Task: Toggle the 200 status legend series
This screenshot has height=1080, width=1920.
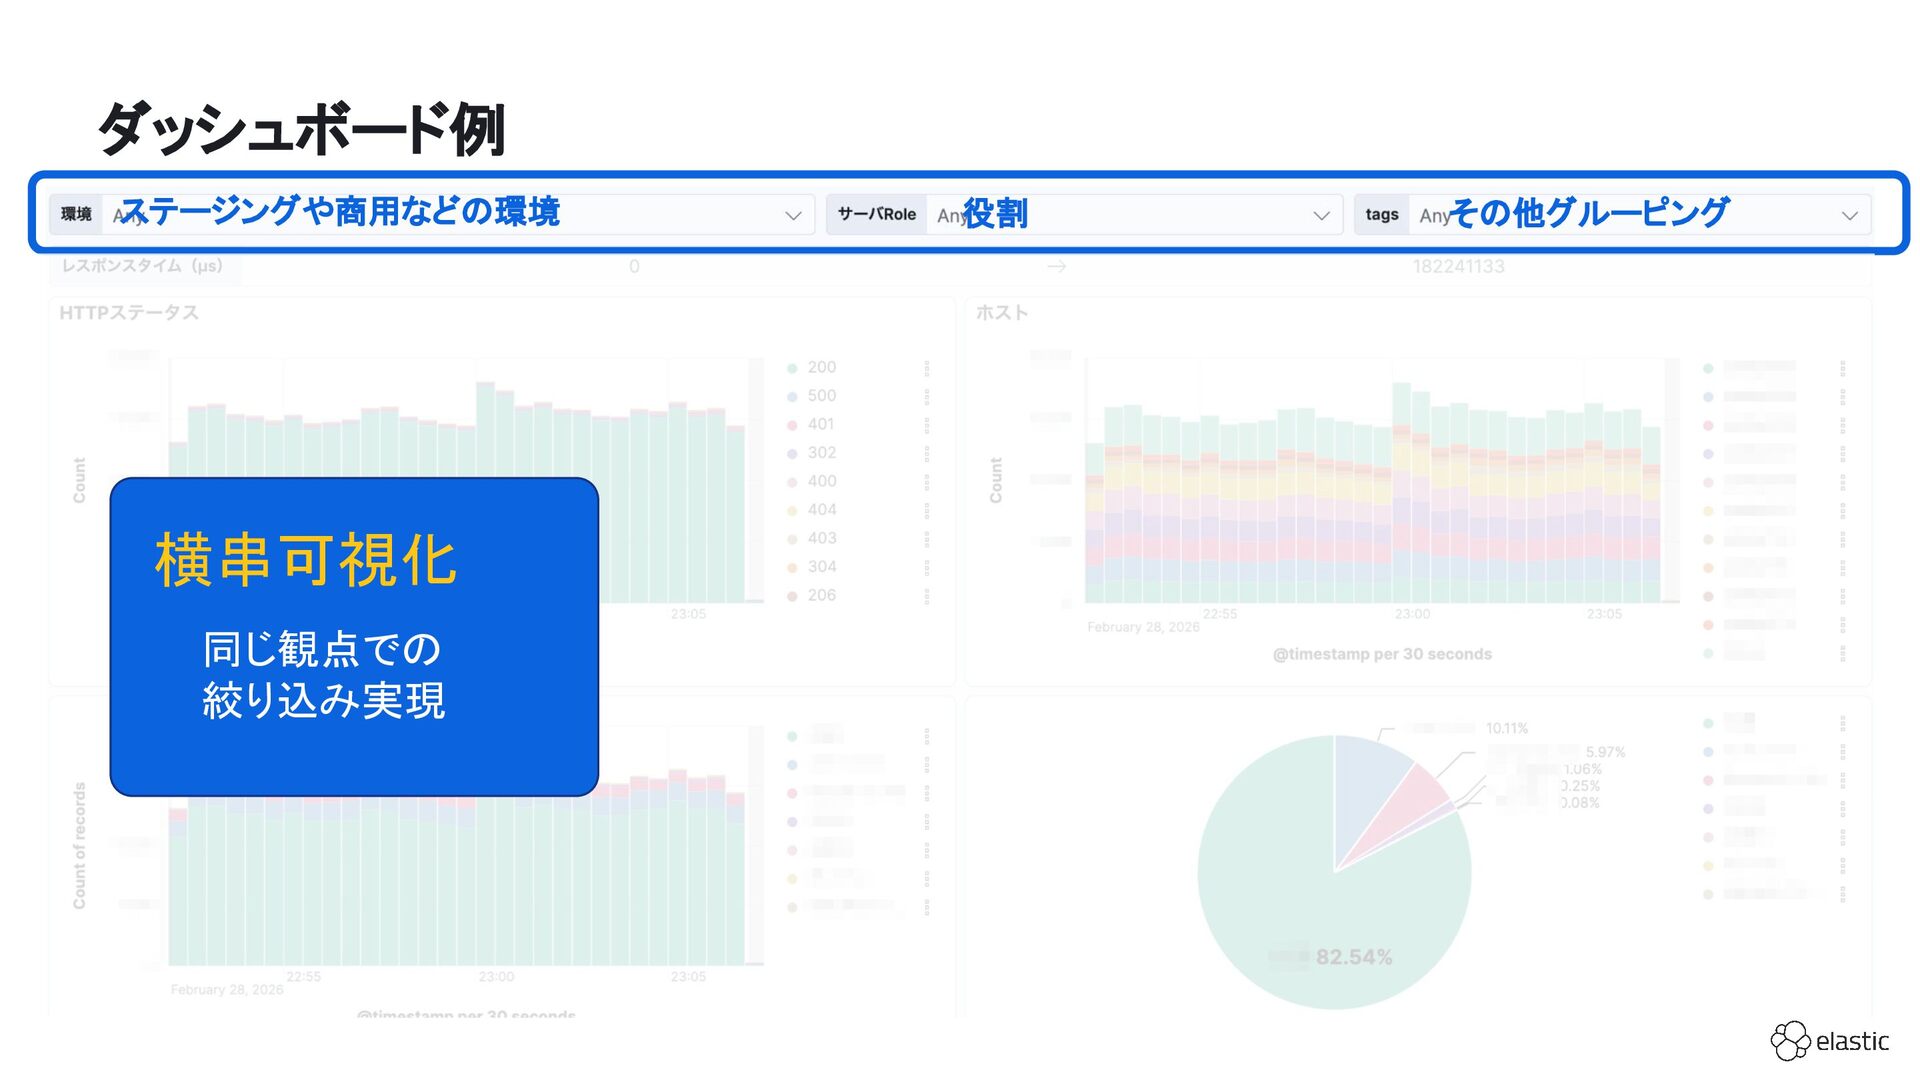Action: [x=821, y=368]
